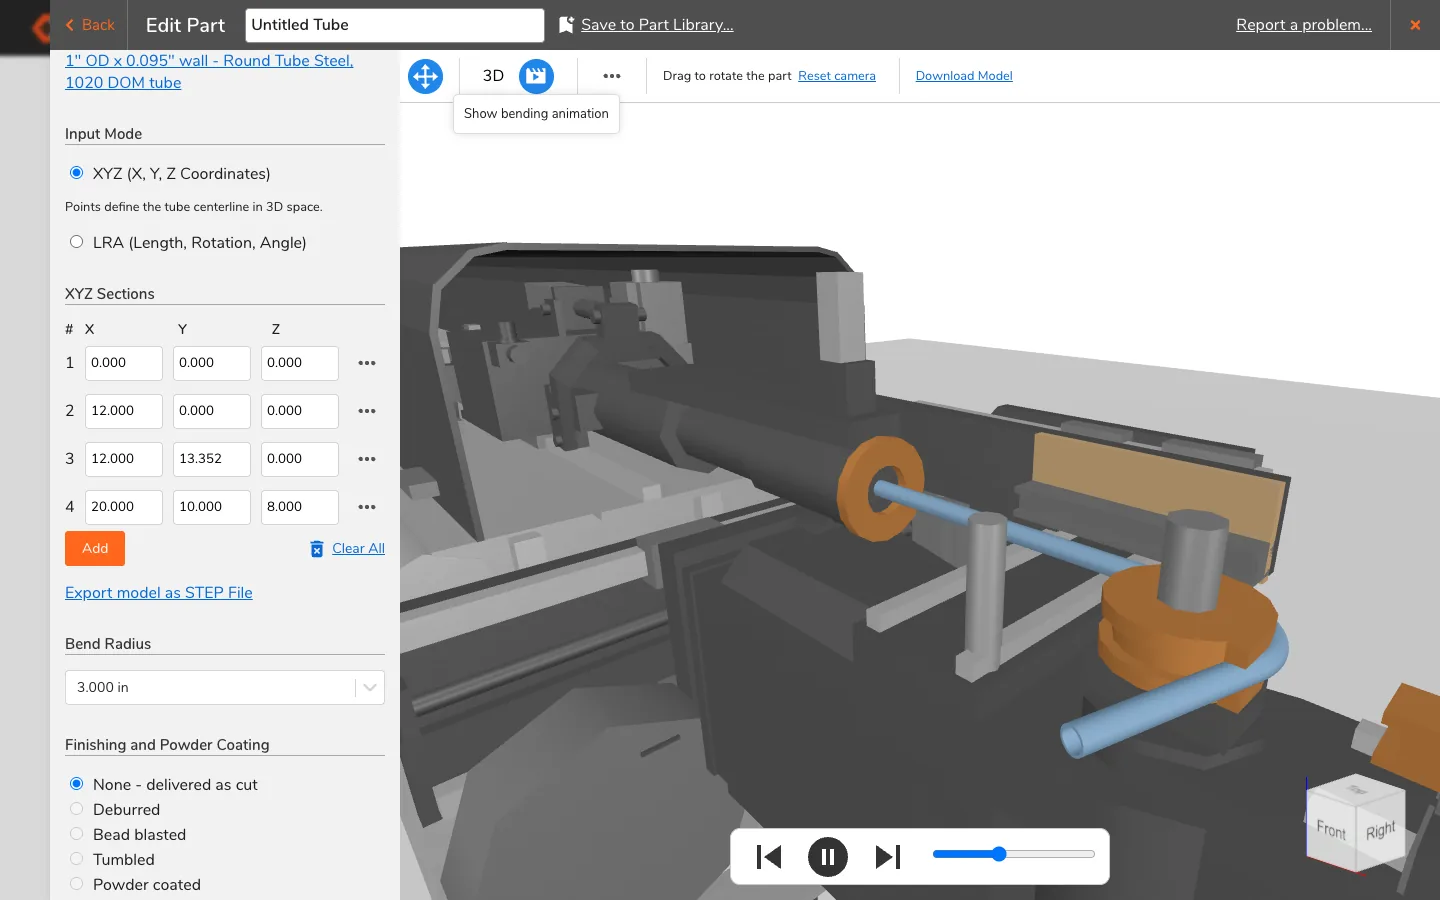Open the Bend Radius dropdown
The width and height of the screenshot is (1440, 900).
pos(225,687)
